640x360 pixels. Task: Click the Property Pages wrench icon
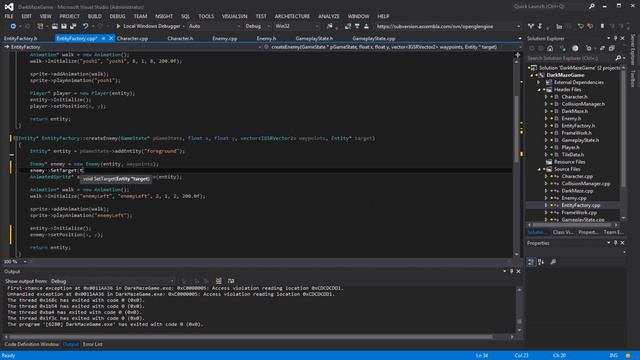point(553,262)
